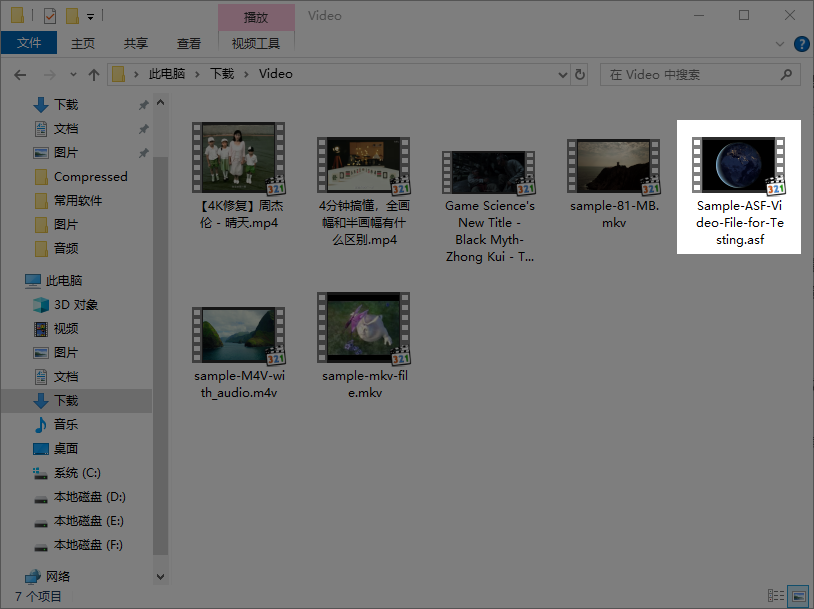The image size is (814, 609).
Task: Click 下载 in the address breadcrumb
Action: [x=221, y=74]
